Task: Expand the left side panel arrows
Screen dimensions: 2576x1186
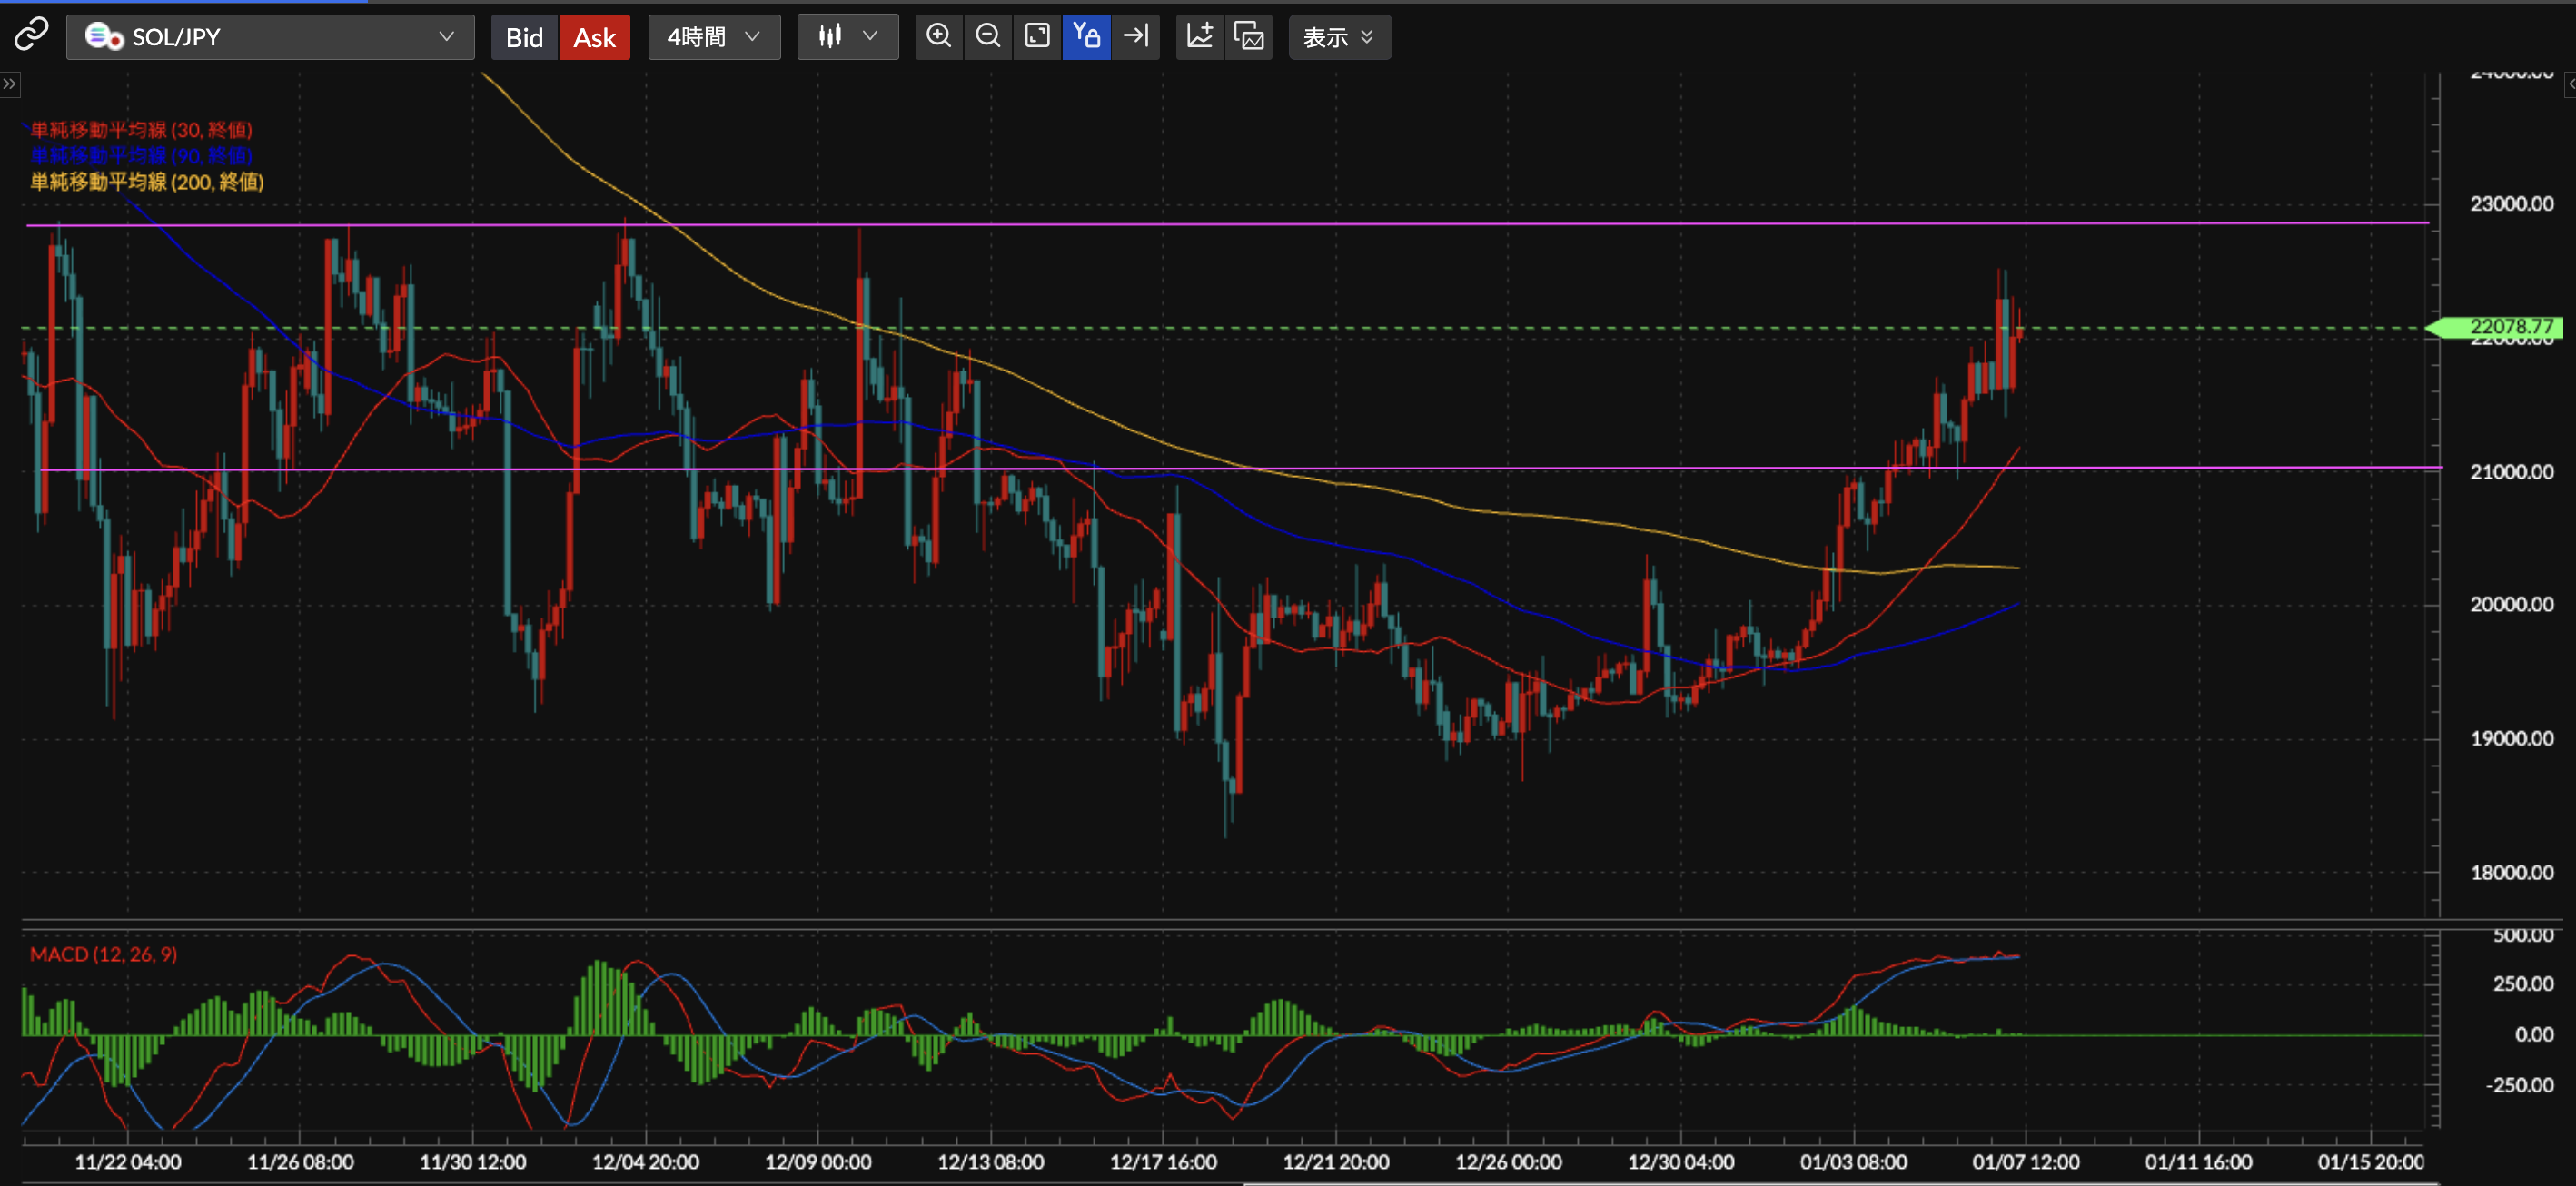Action: [x=9, y=84]
